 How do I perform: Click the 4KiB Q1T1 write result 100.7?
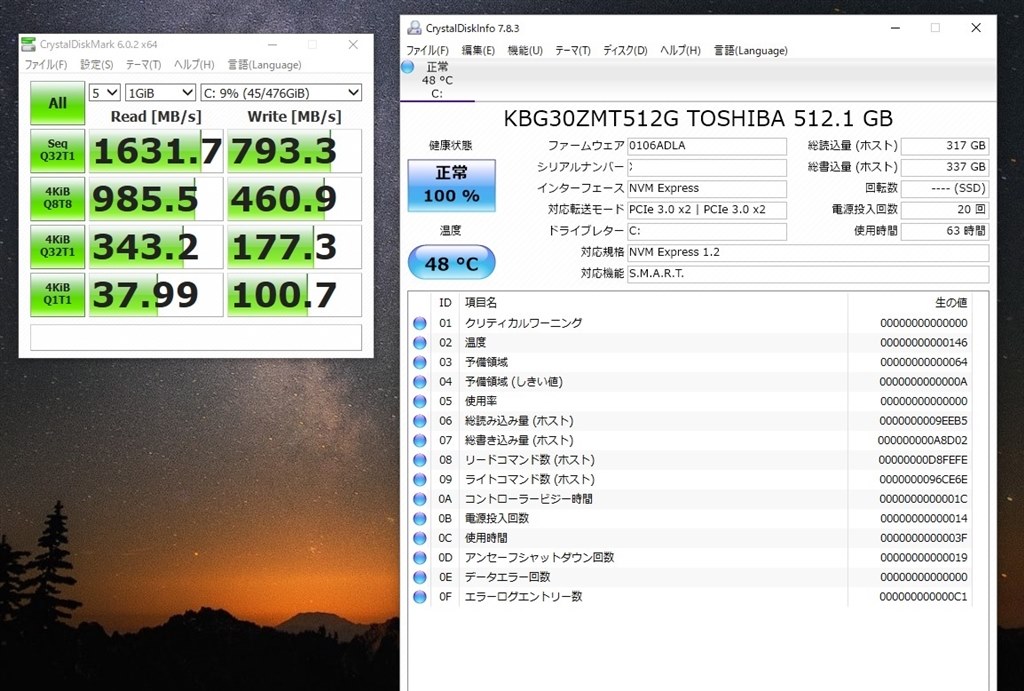(294, 294)
